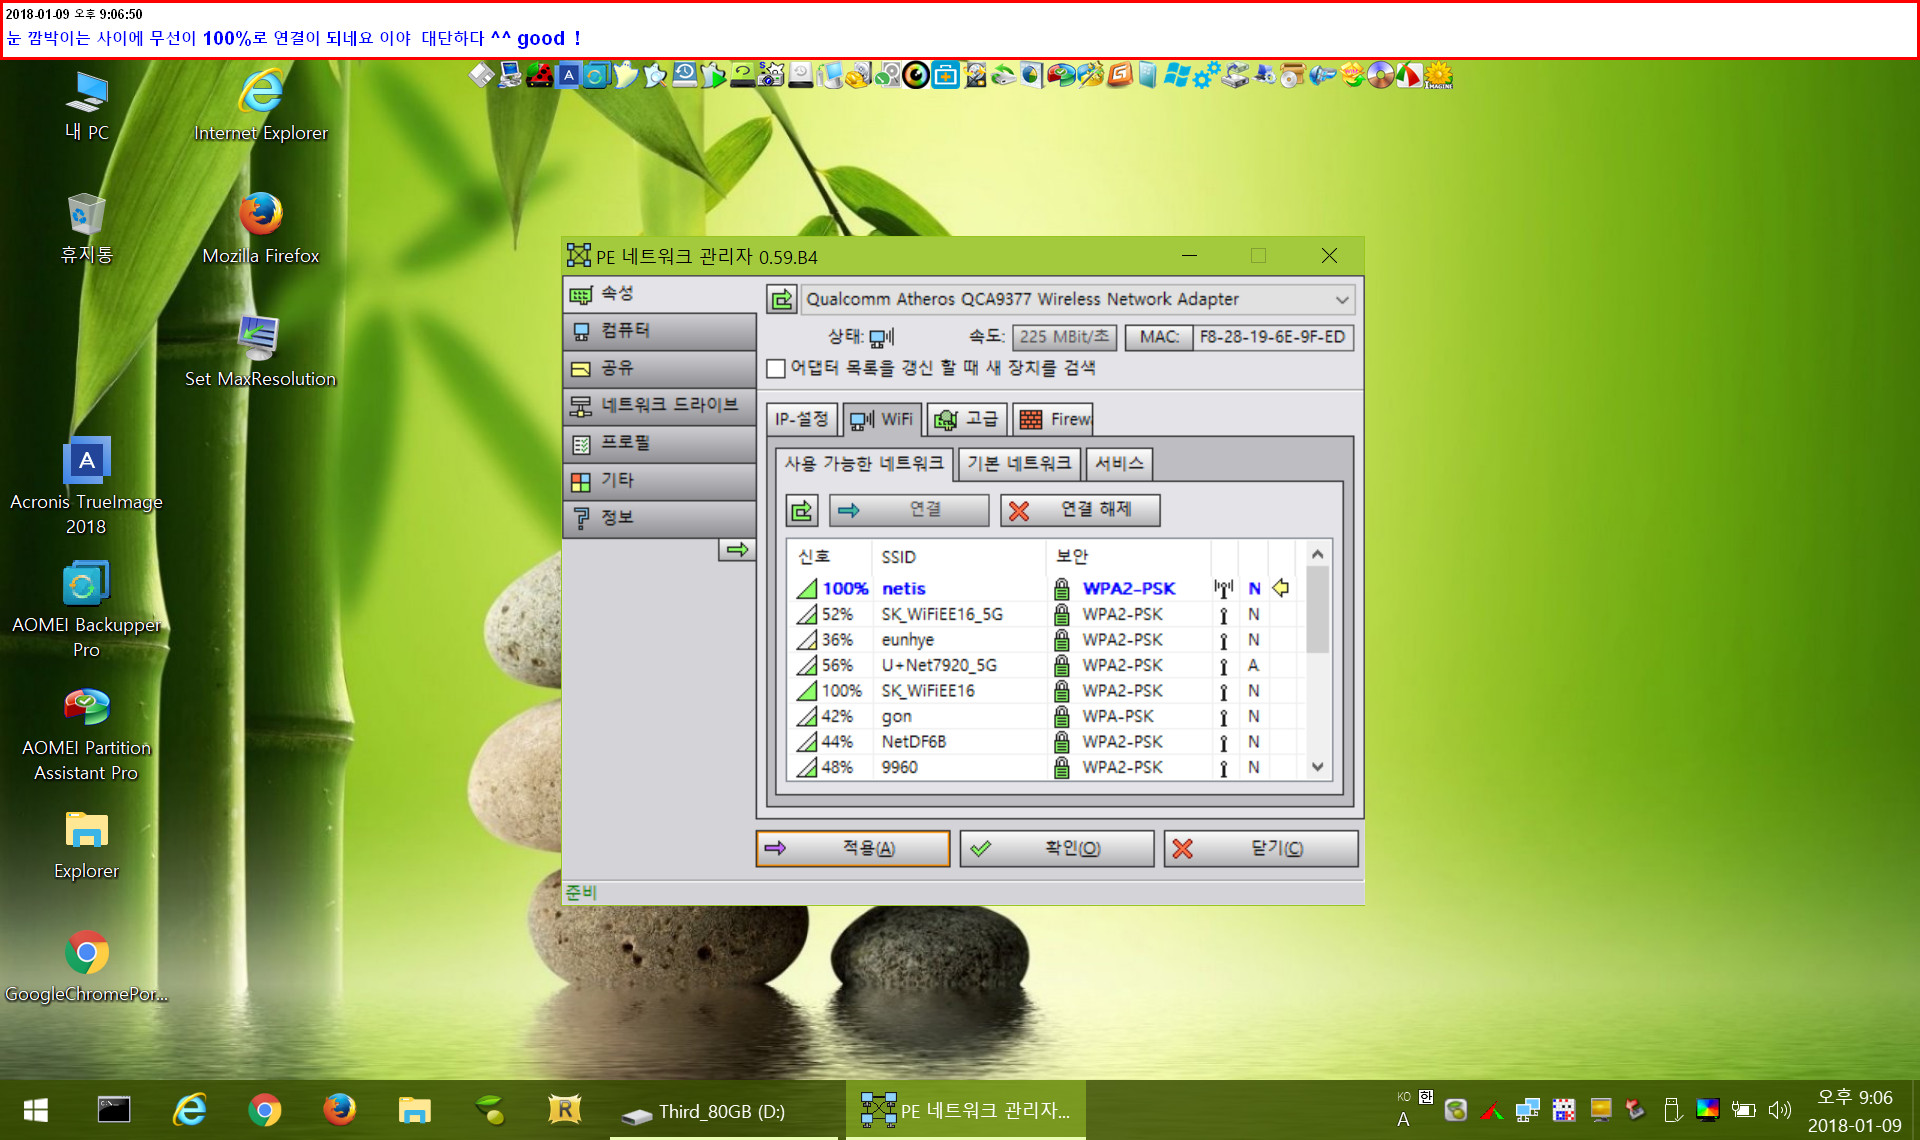Toggle the 어댑터 목록을 갱신 할 때 checkbox
1920x1140 pixels.
click(x=776, y=368)
